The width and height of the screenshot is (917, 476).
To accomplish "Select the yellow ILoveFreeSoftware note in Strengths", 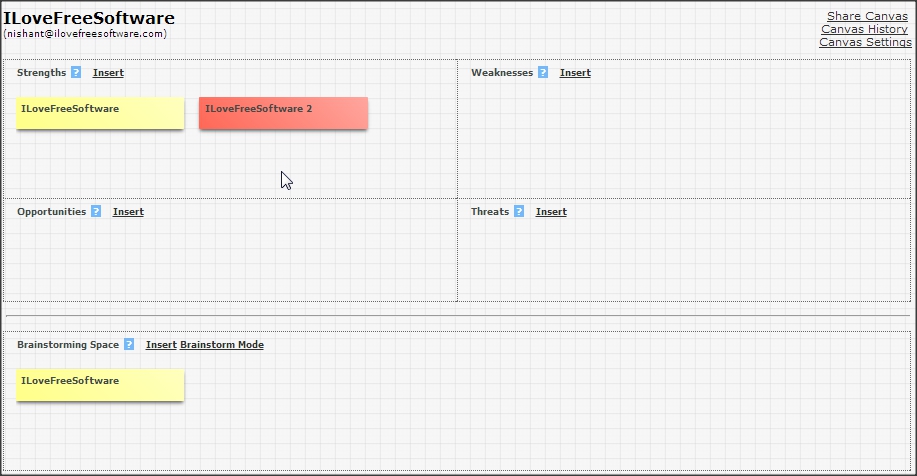I will (100, 113).
